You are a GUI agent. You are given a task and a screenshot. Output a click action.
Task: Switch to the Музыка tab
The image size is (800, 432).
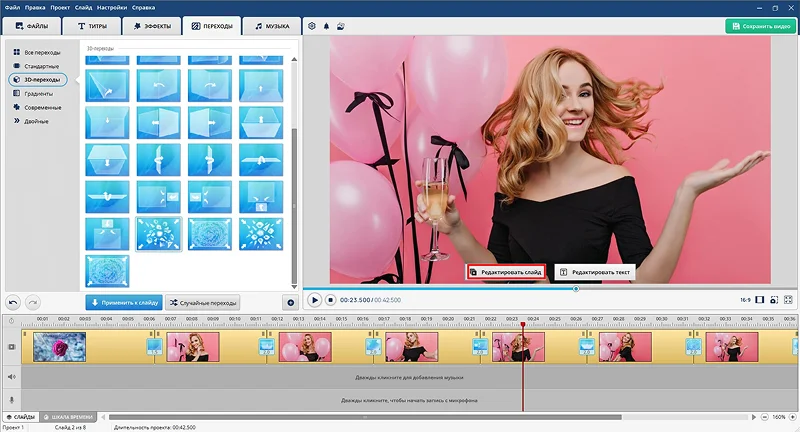point(272,26)
